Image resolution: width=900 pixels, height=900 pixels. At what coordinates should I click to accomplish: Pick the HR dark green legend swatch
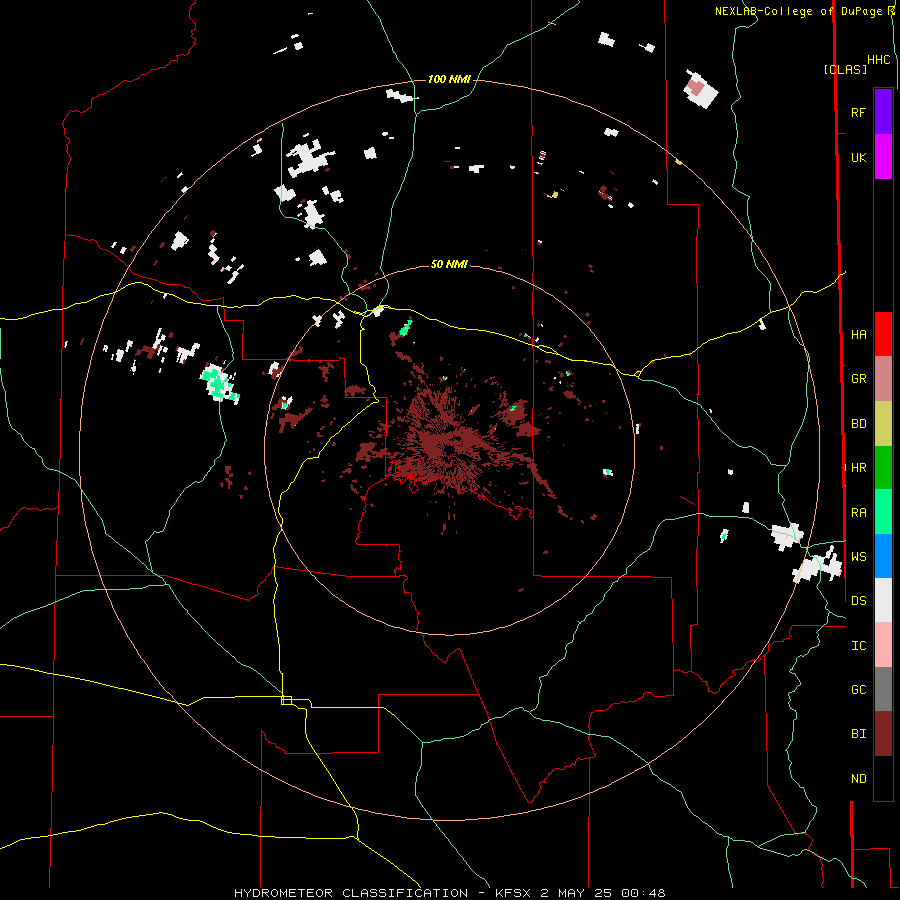tap(883, 468)
